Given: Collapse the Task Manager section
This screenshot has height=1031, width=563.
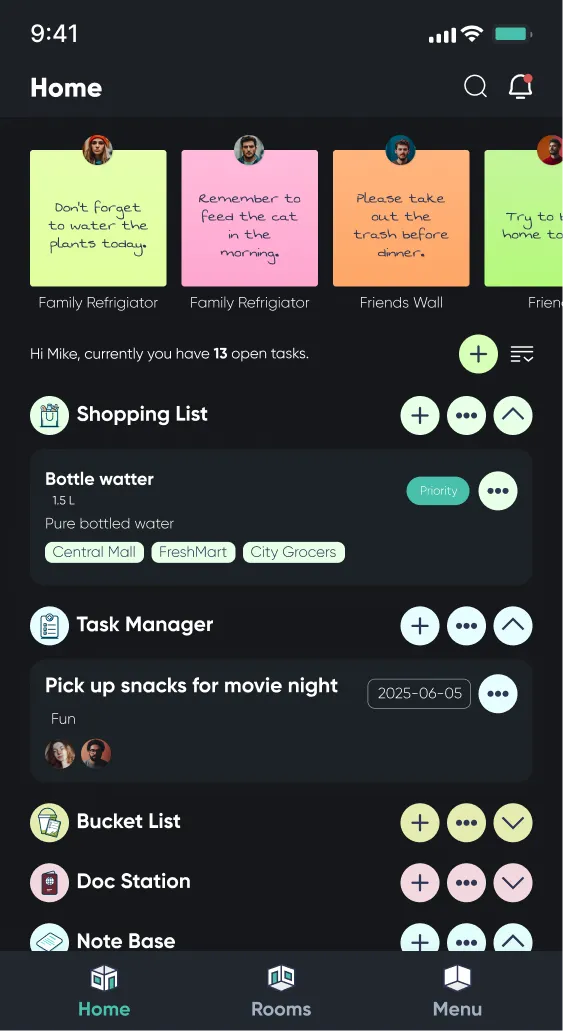Looking at the screenshot, I should (x=513, y=625).
